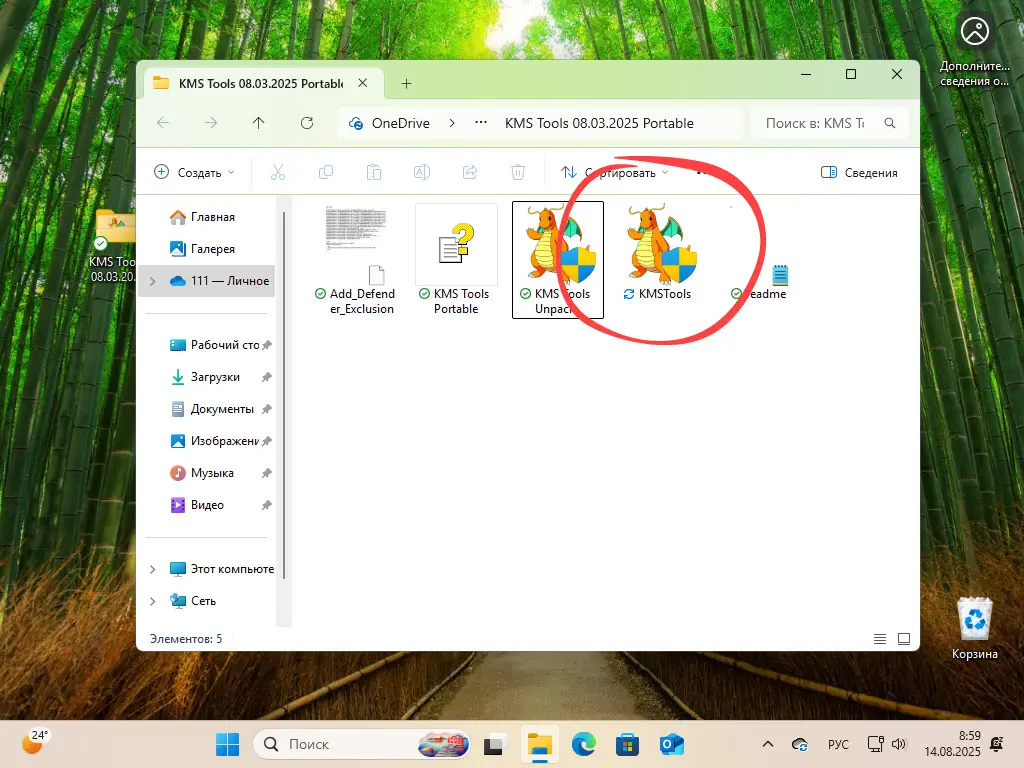This screenshot has width=1024, height=768.
Task: Open a new tab with plus button
Action: click(x=406, y=84)
